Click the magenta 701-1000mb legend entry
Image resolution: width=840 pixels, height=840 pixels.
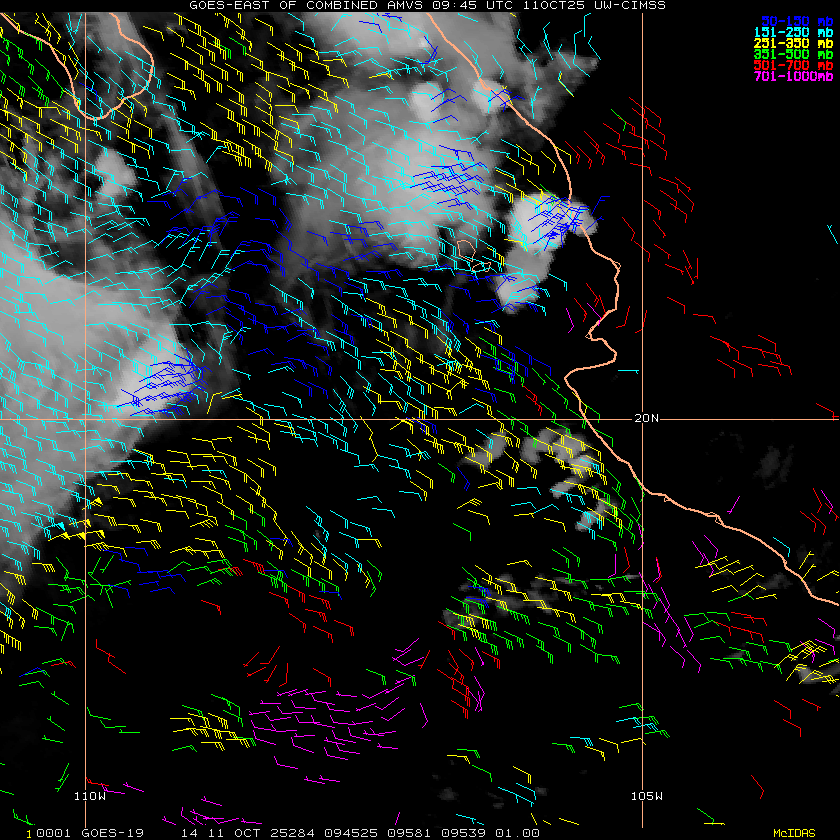click(793, 77)
